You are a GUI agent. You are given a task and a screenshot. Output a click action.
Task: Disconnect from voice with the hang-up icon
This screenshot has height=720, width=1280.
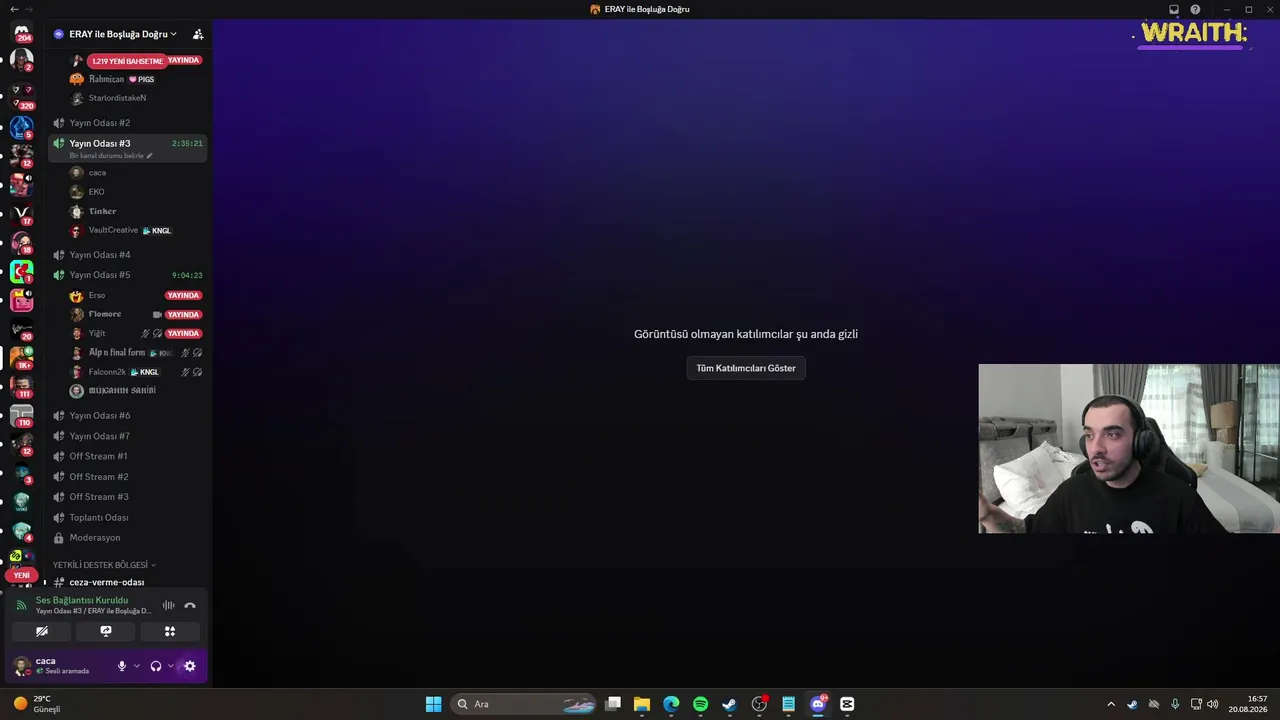coord(190,605)
